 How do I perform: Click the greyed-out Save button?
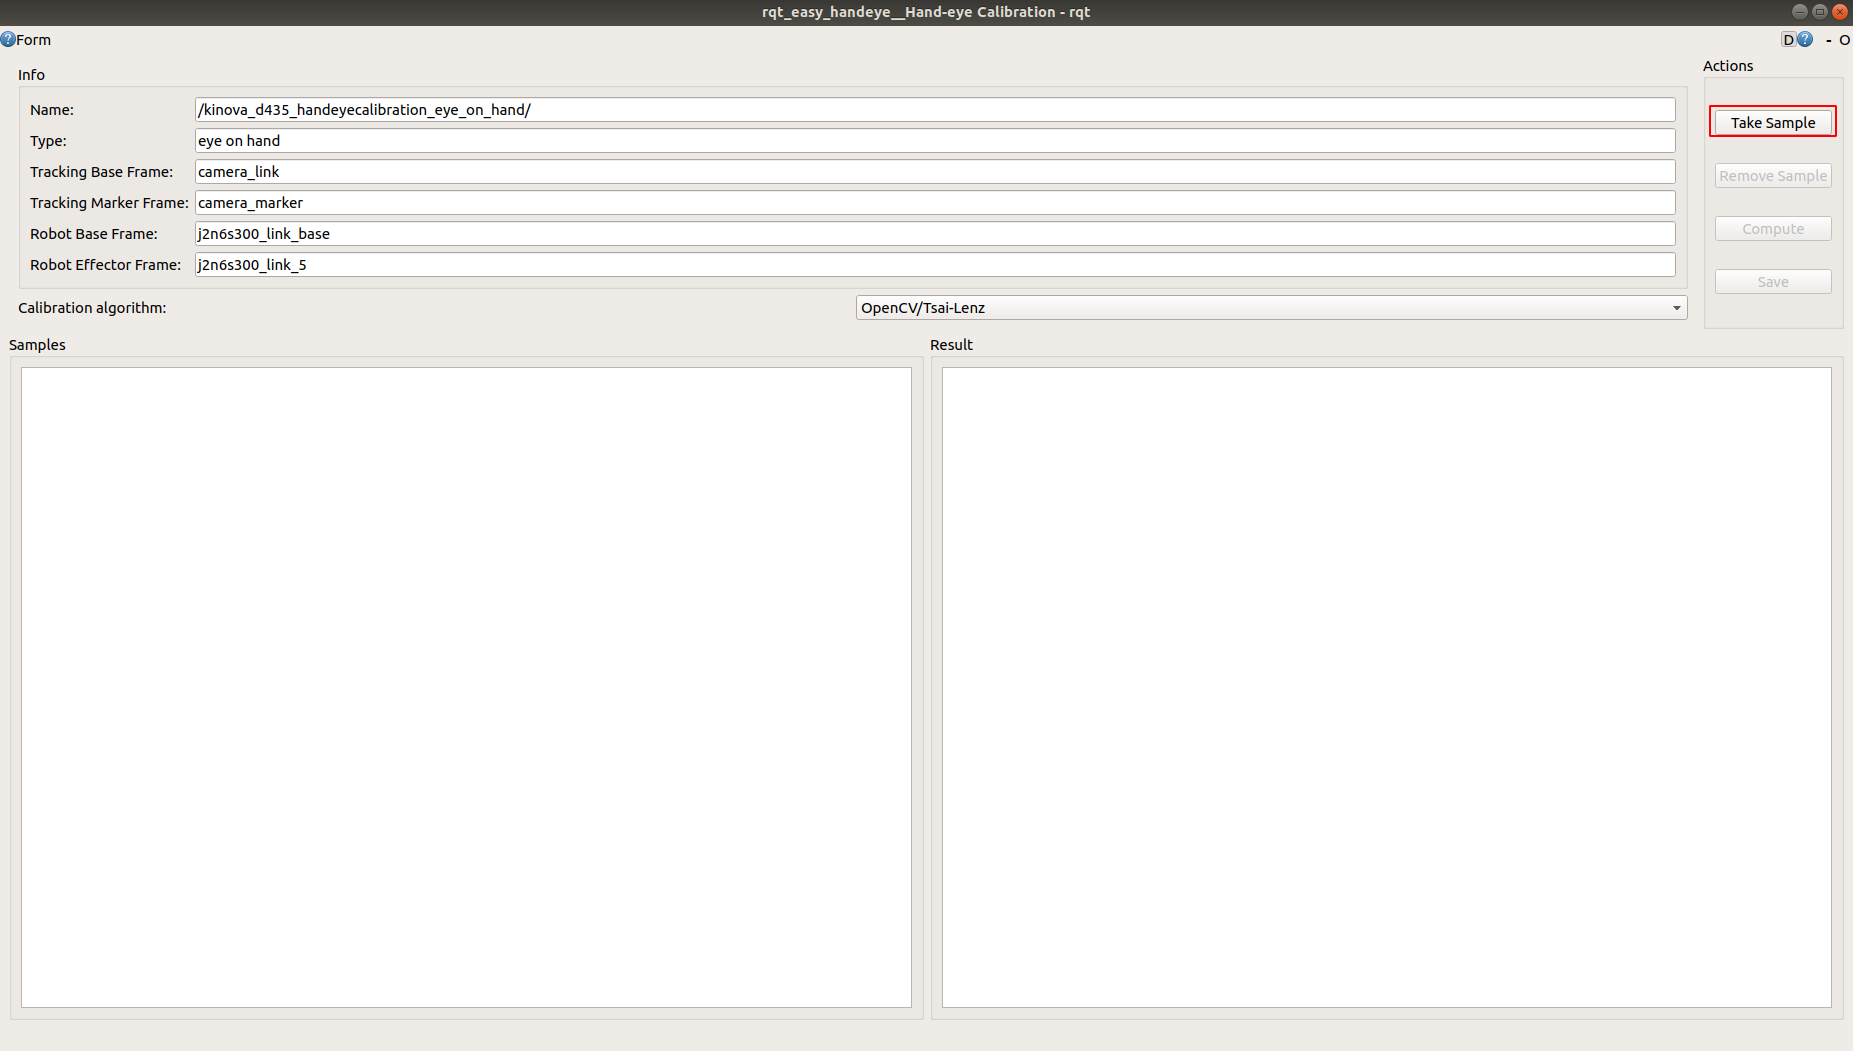pos(1772,282)
